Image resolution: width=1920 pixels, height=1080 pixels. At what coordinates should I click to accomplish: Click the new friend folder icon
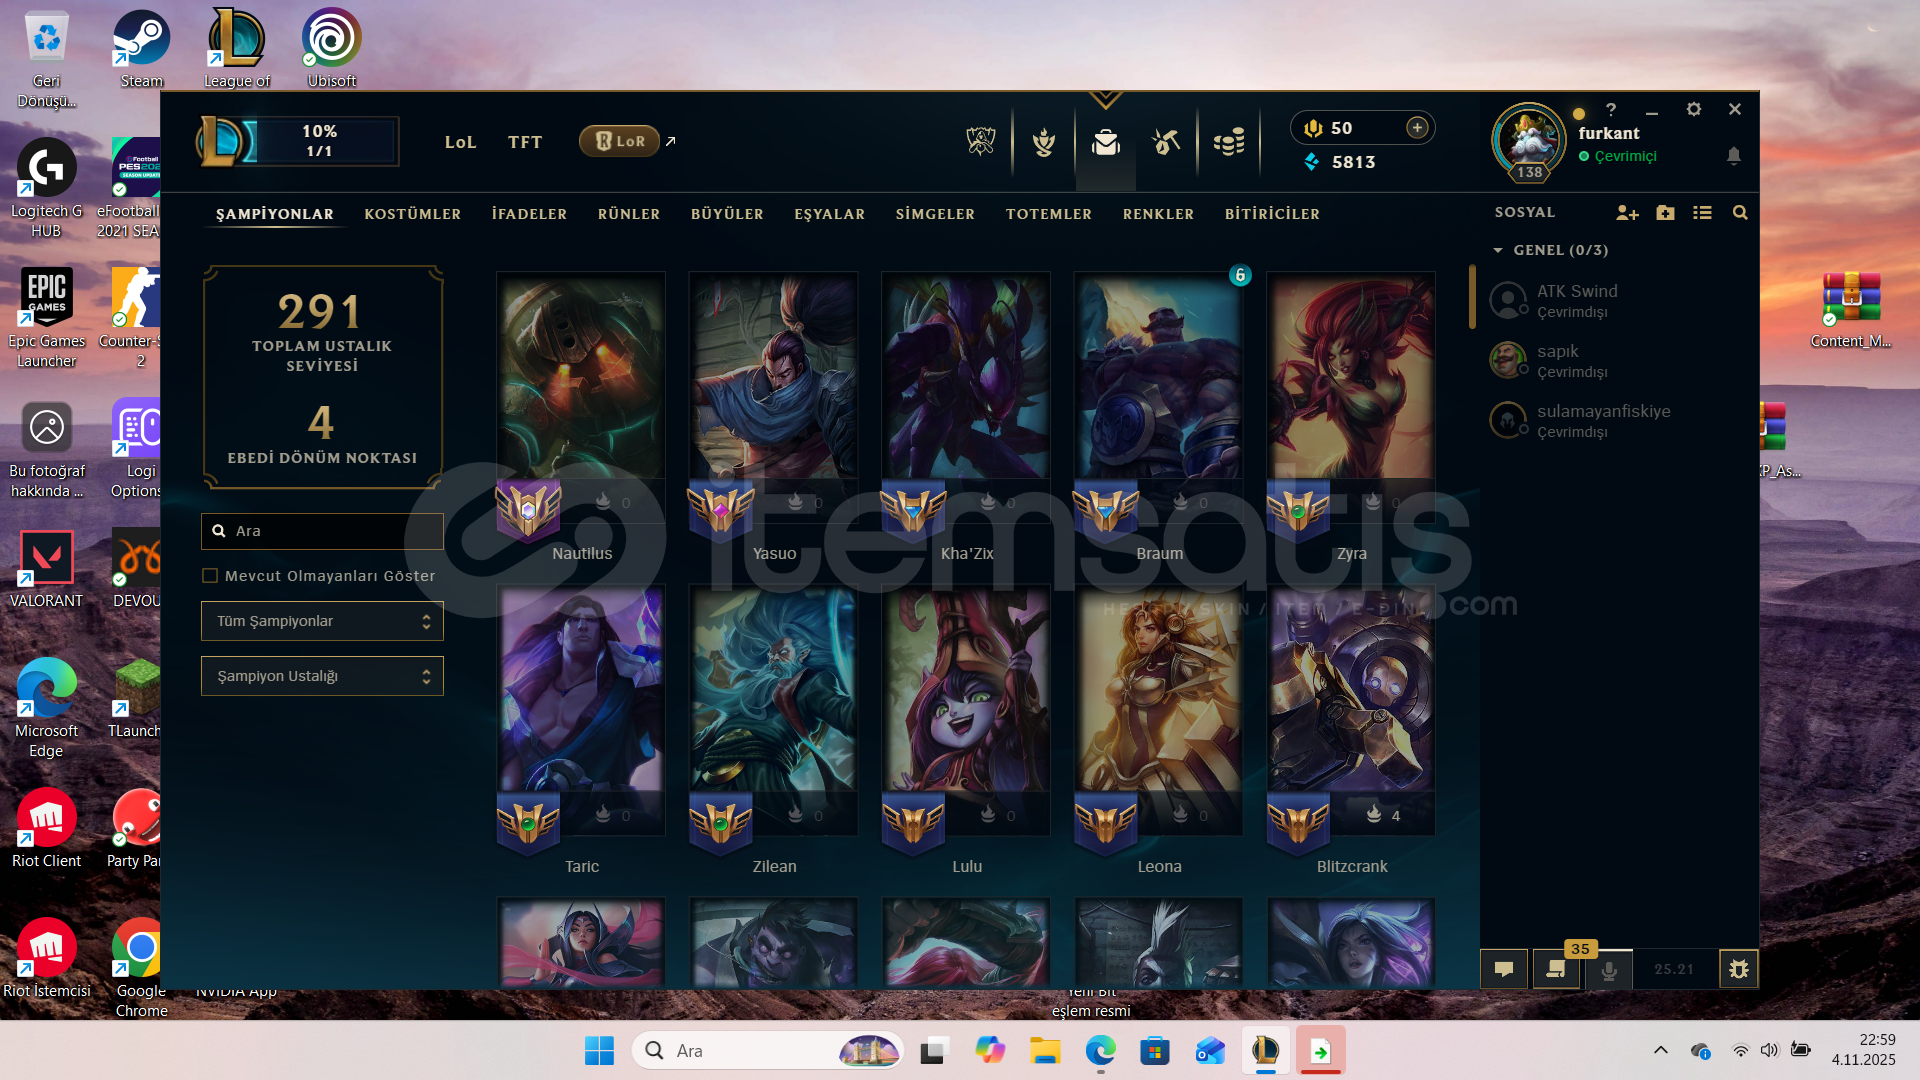(x=1665, y=213)
